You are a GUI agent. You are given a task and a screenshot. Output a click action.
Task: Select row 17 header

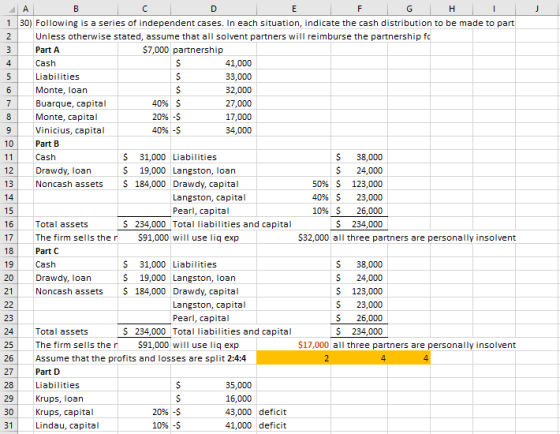click(9, 238)
